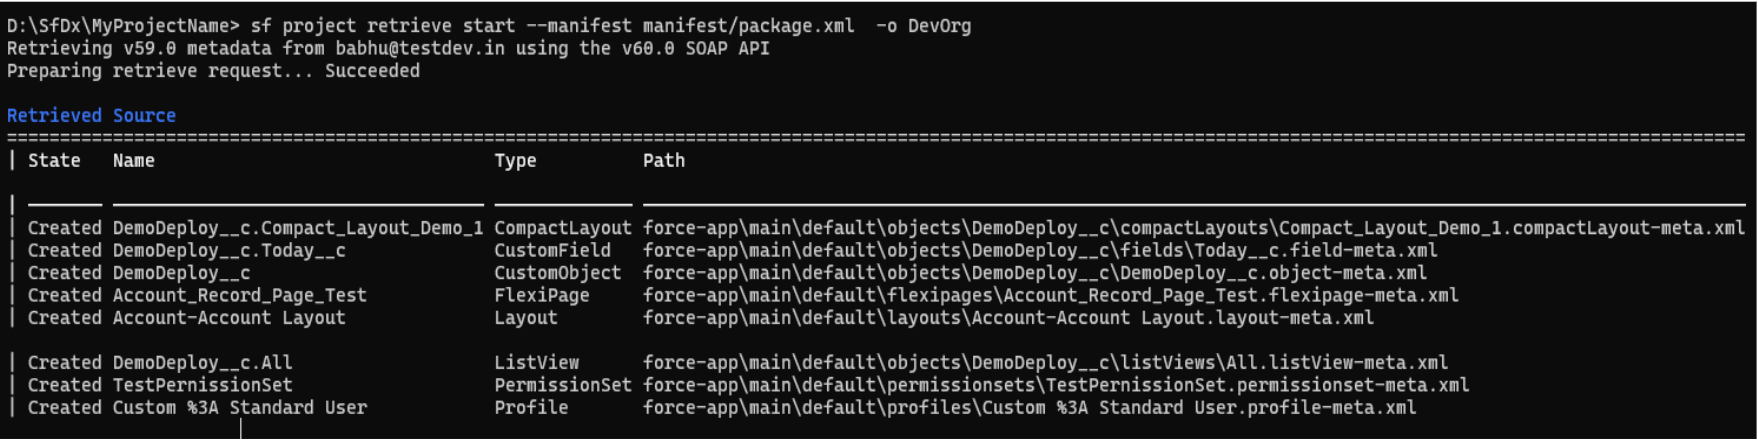Screen dimensions: 1758x440
Task: Click the State column header
Action: tap(54, 161)
